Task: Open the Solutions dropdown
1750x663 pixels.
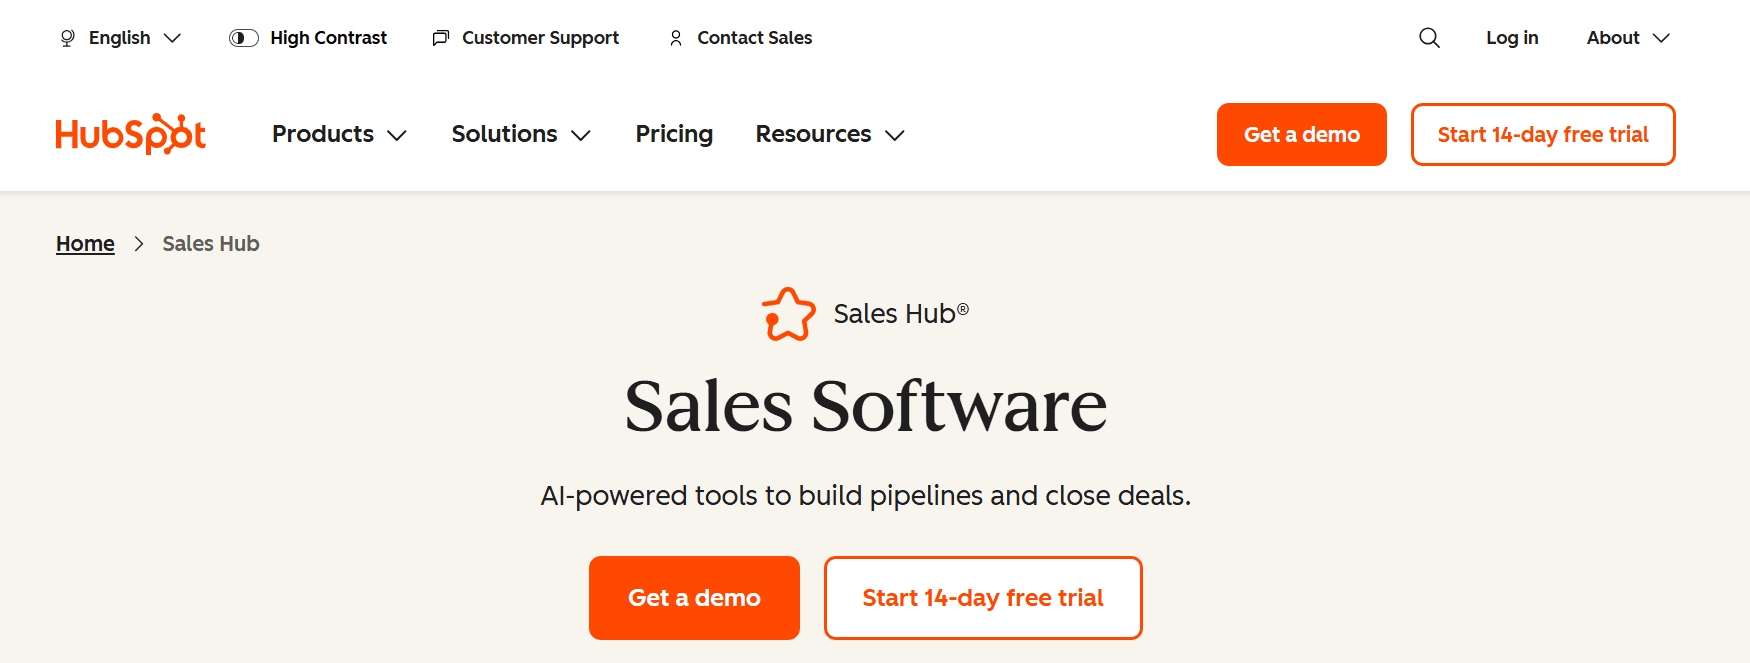Action: pyautogui.click(x=520, y=134)
